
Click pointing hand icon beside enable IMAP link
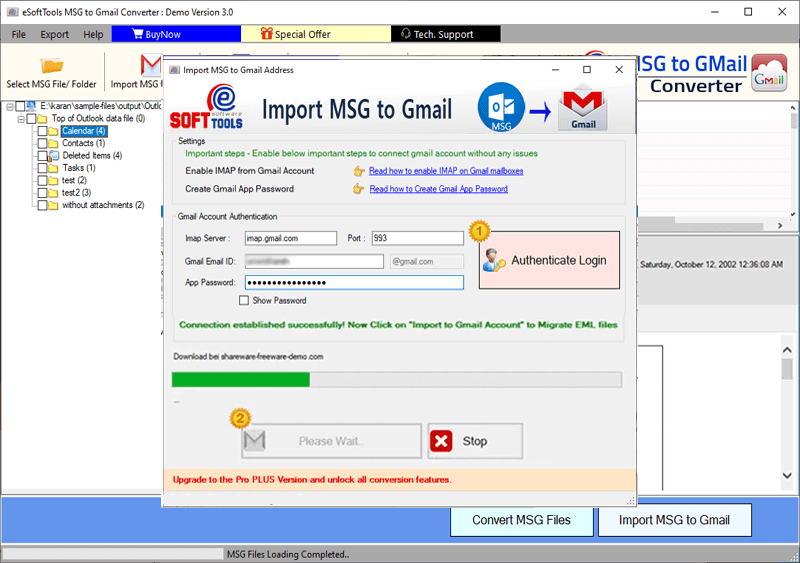[359, 171]
